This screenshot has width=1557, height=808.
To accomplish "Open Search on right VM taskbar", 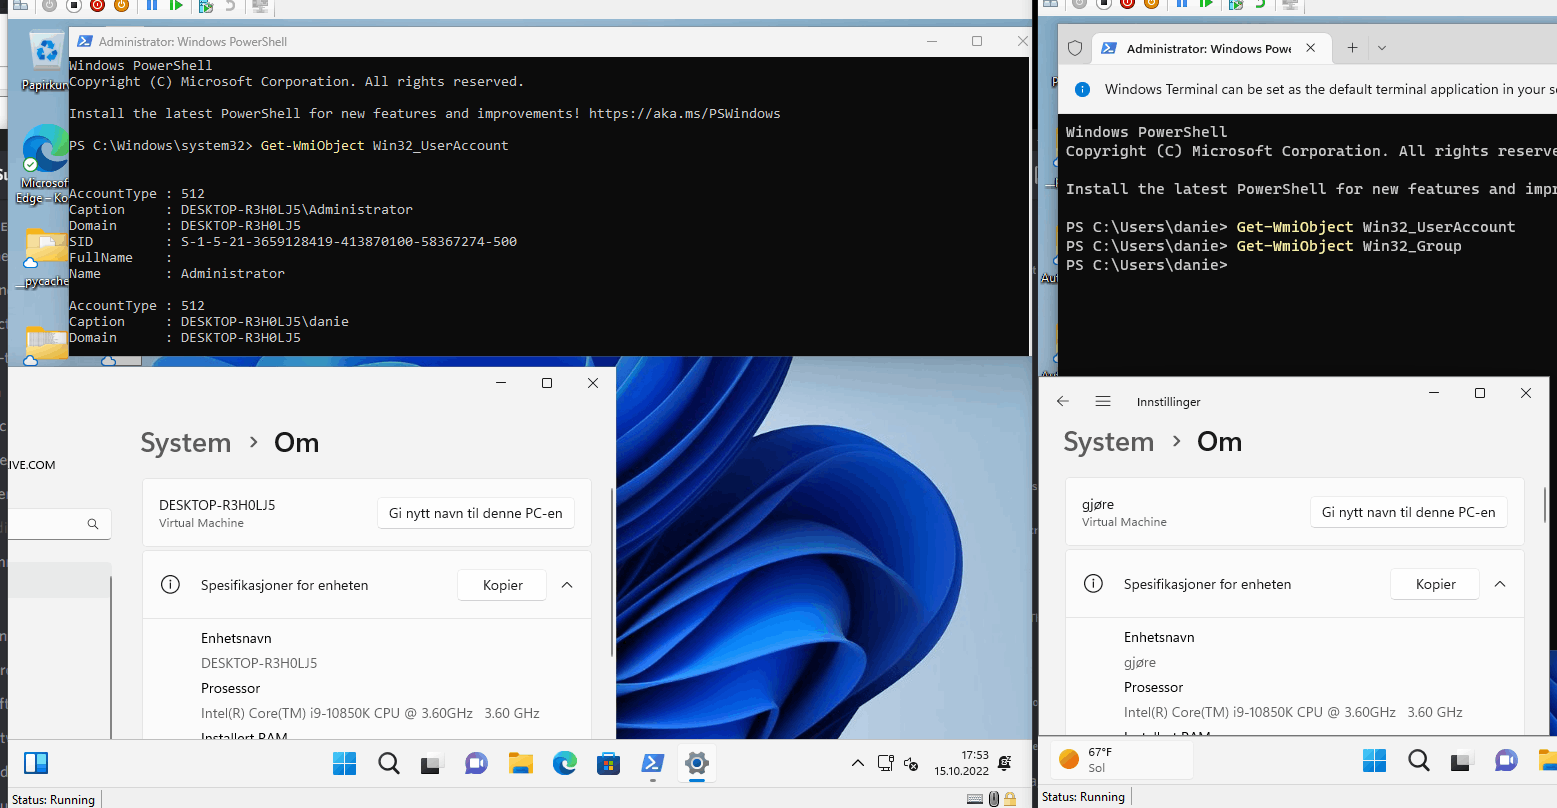I will (1418, 760).
